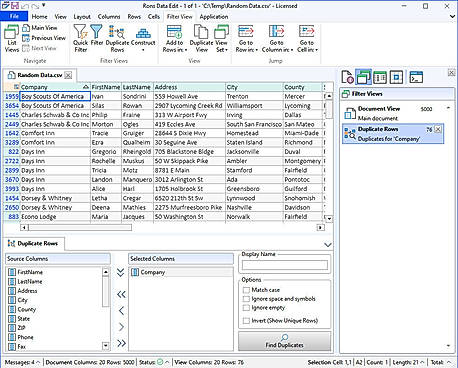Open Quick Filter tool

(81, 39)
